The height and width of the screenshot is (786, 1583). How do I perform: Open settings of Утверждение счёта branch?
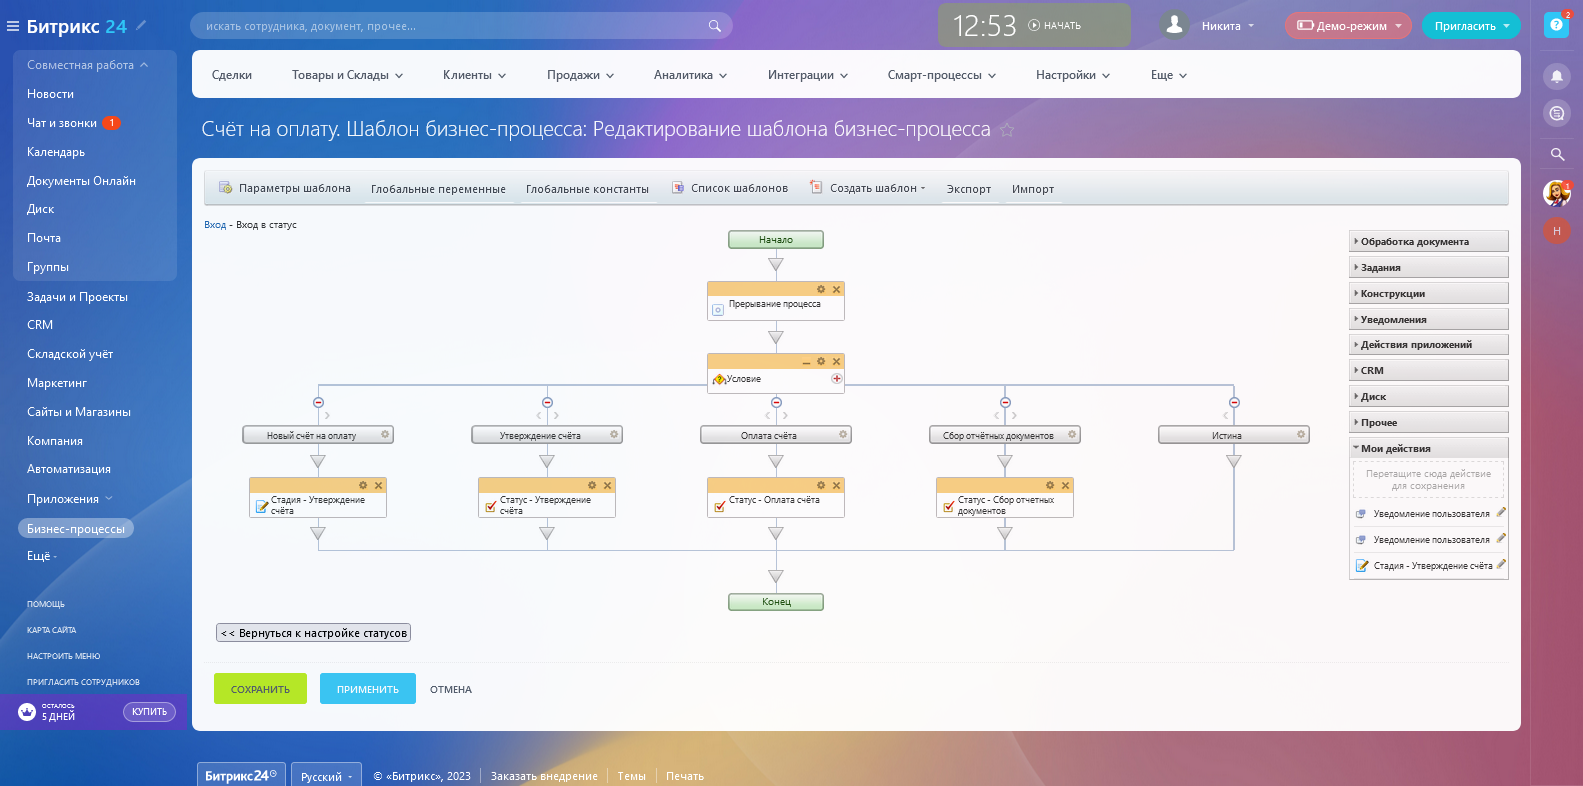[614, 435]
